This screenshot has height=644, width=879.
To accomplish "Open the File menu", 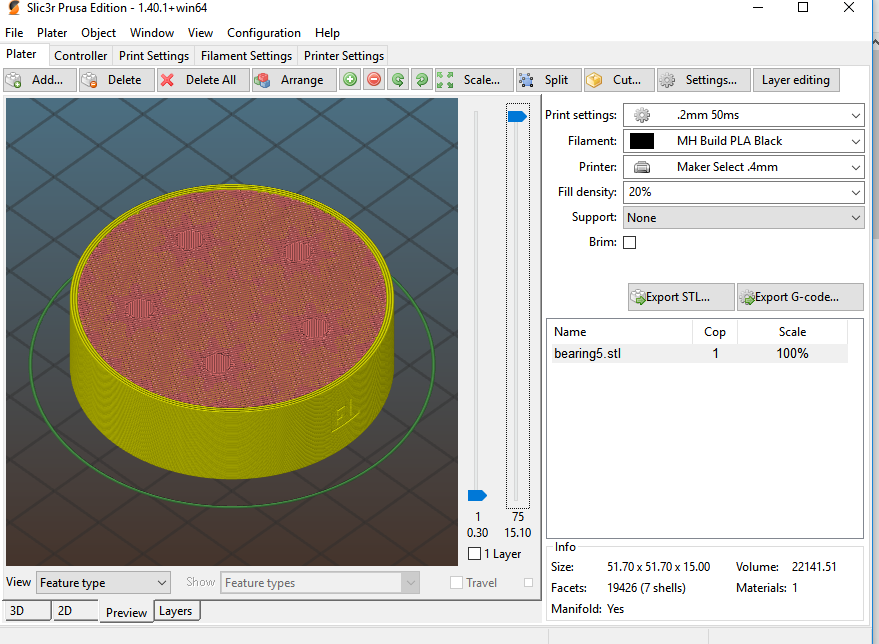I will pos(14,33).
